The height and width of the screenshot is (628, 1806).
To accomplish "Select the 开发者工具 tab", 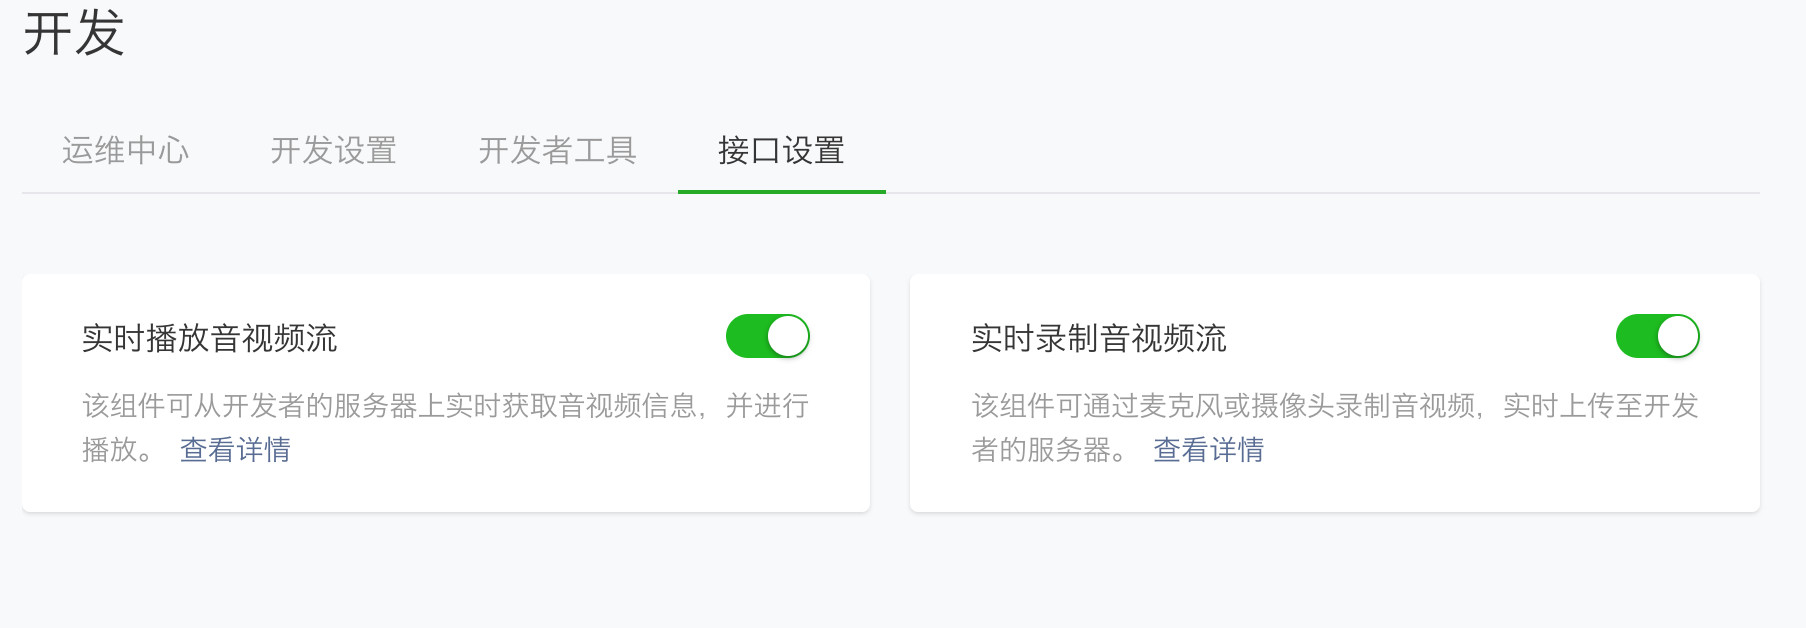I will point(557,150).
